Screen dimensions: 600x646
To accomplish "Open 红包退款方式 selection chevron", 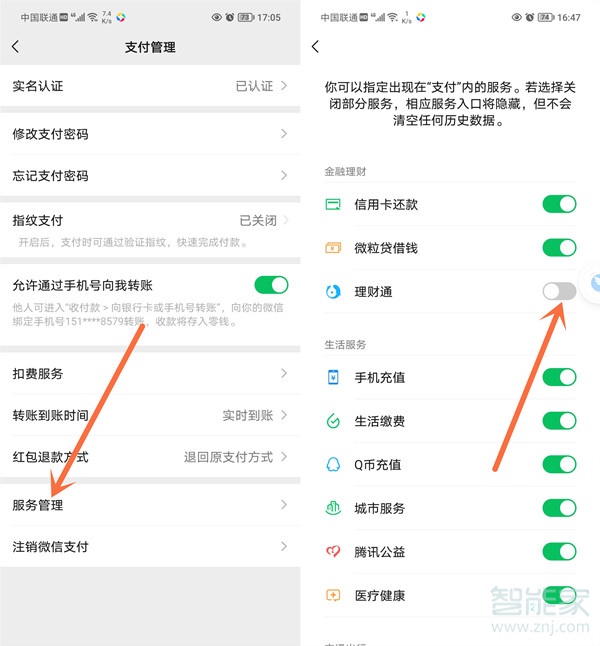I will (x=284, y=456).
